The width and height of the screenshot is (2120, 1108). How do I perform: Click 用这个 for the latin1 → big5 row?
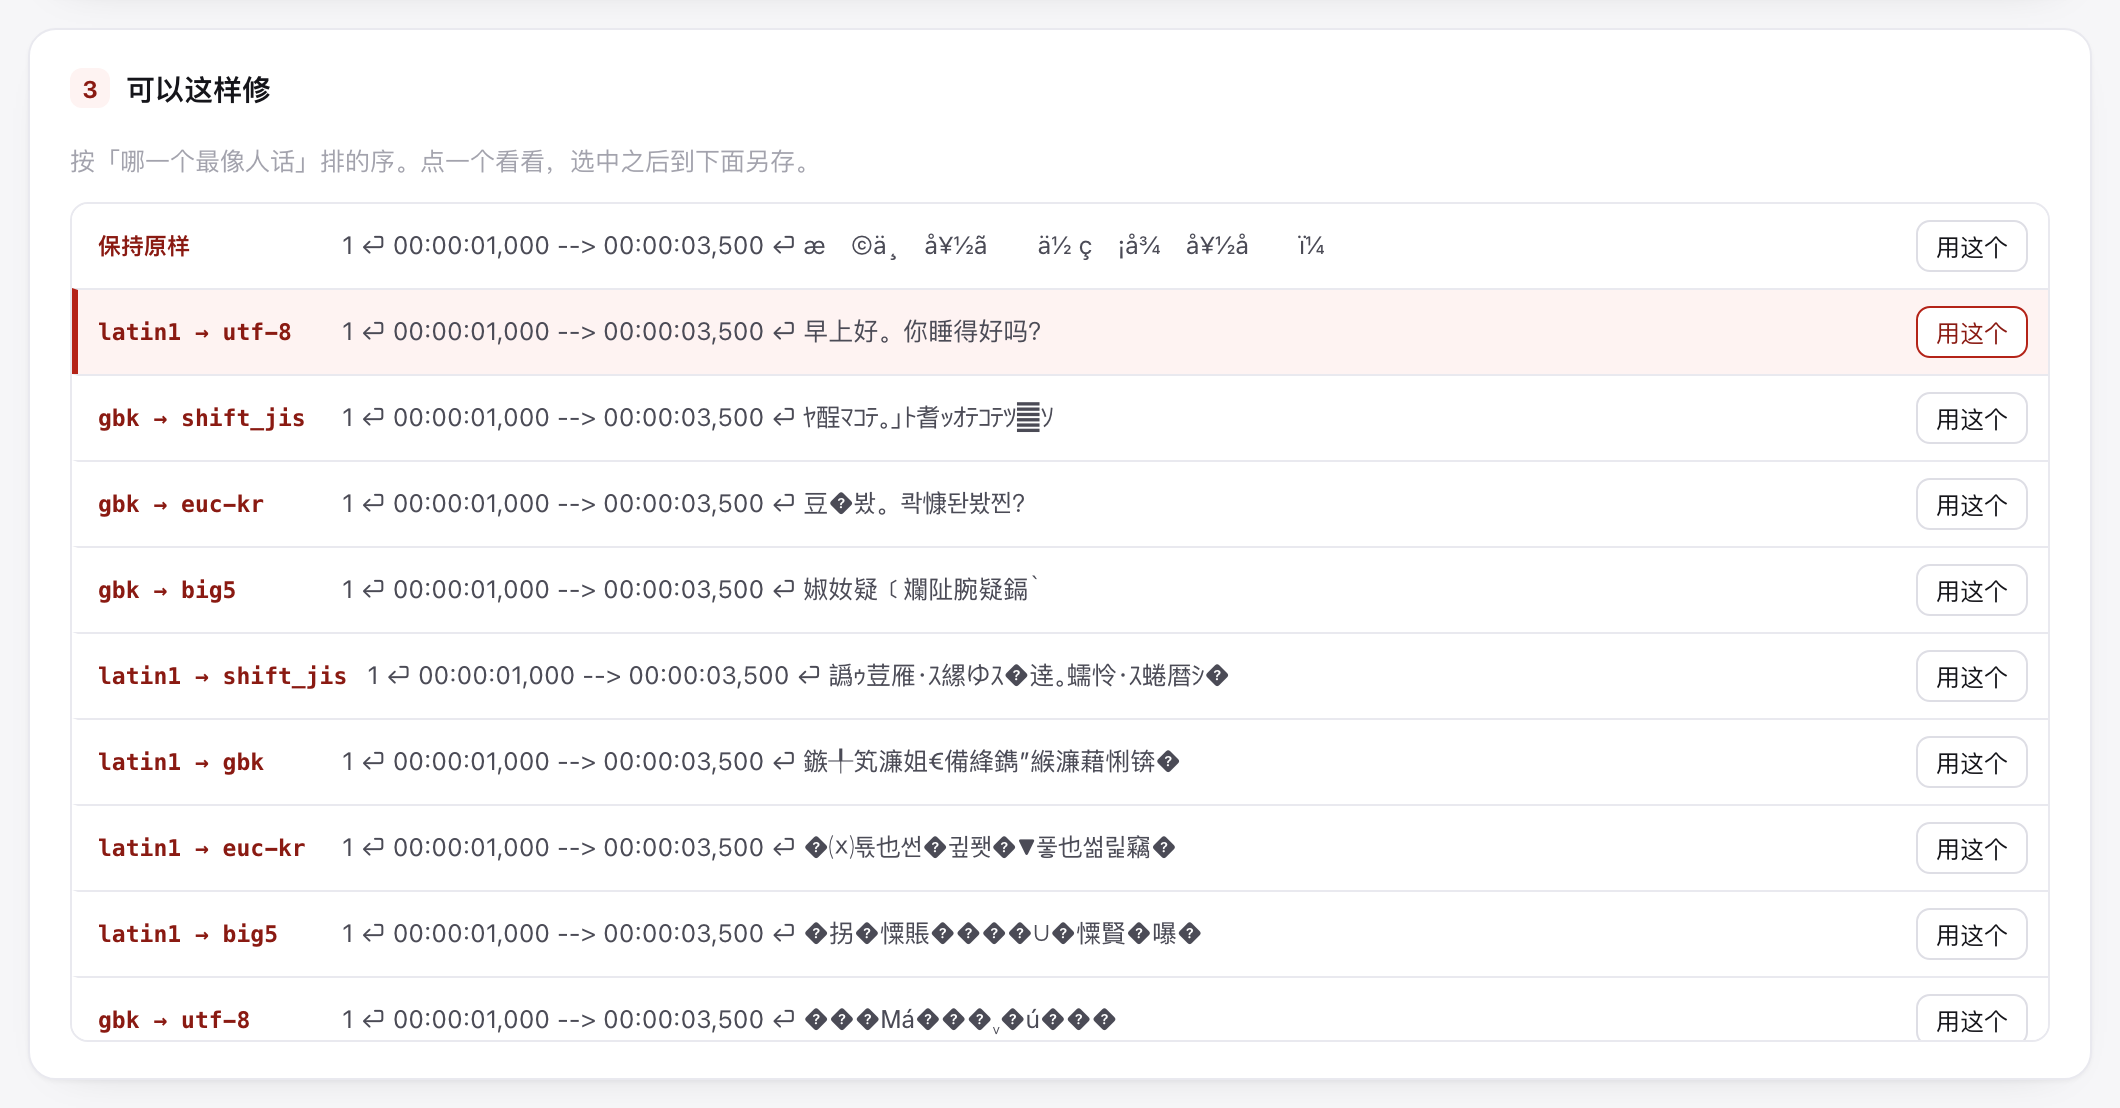click(x=1971, y=934)
